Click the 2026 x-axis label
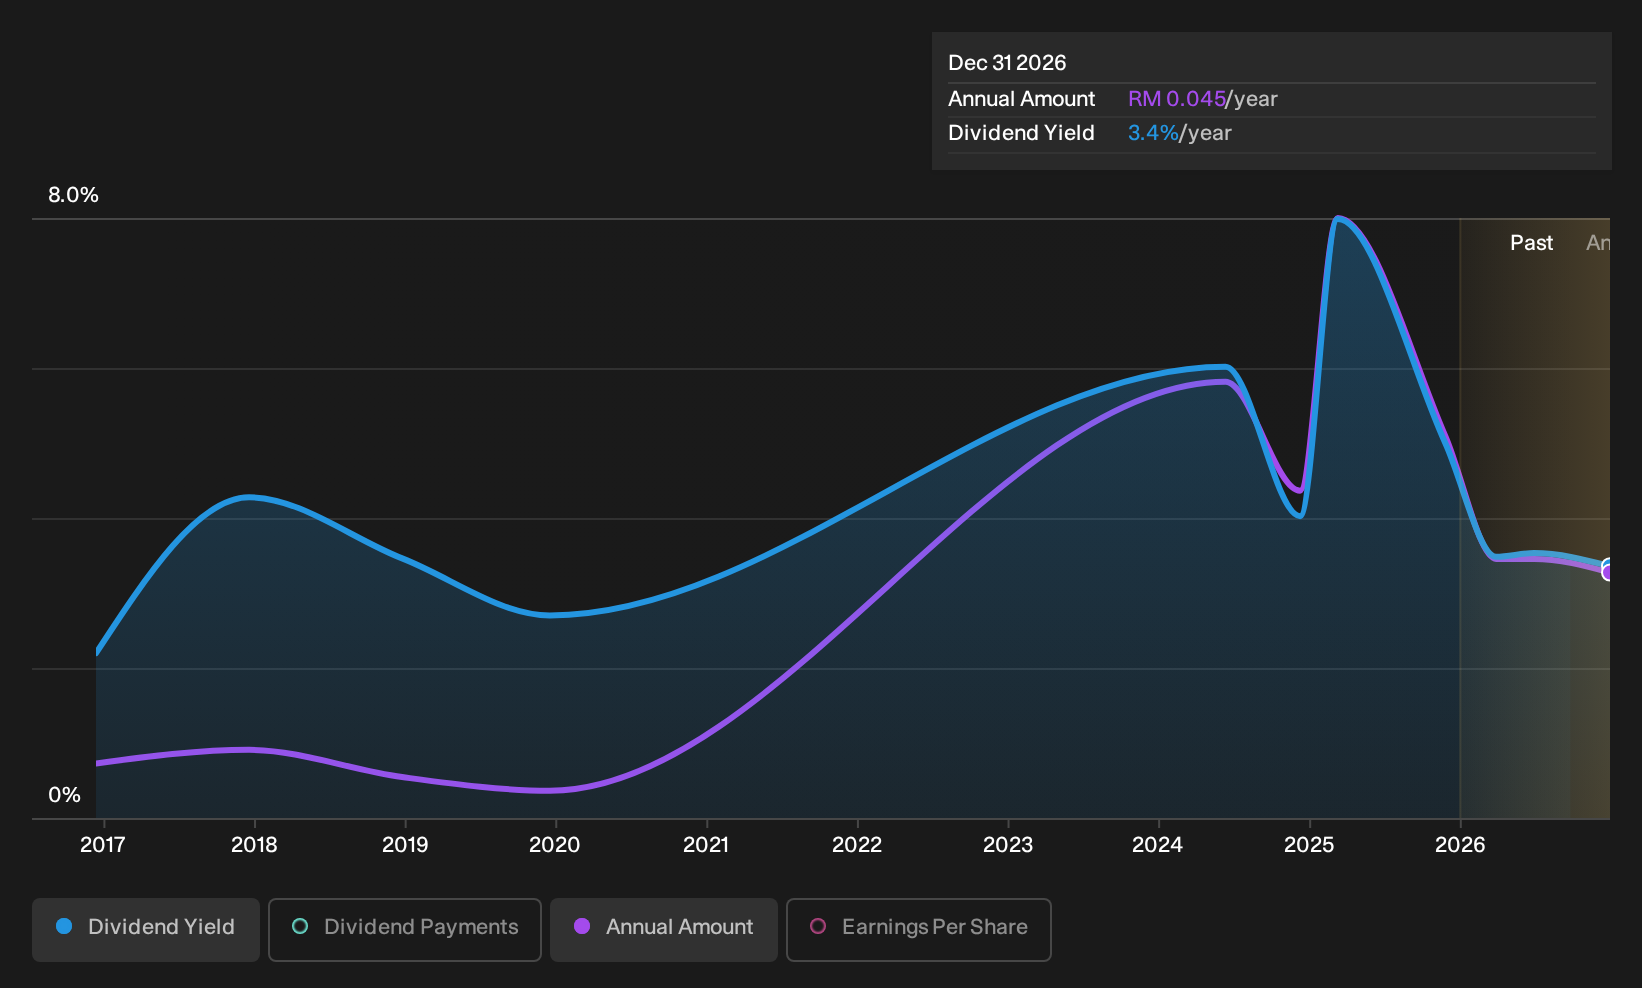 [x=1460, y=845]
